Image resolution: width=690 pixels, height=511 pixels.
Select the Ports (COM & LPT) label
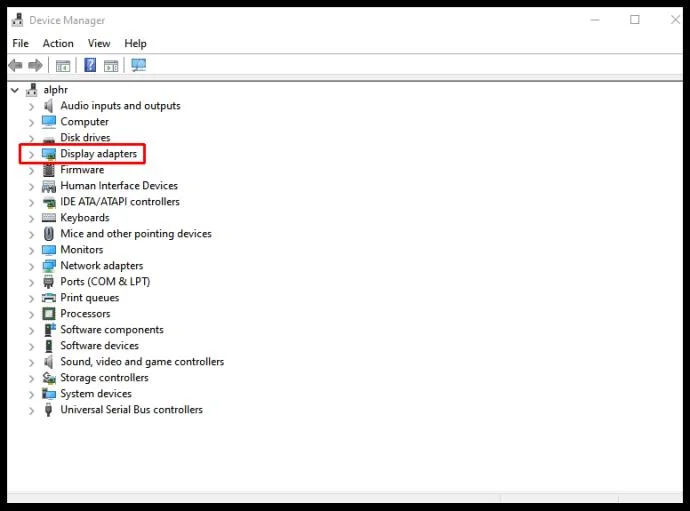(x=105, y=282)
